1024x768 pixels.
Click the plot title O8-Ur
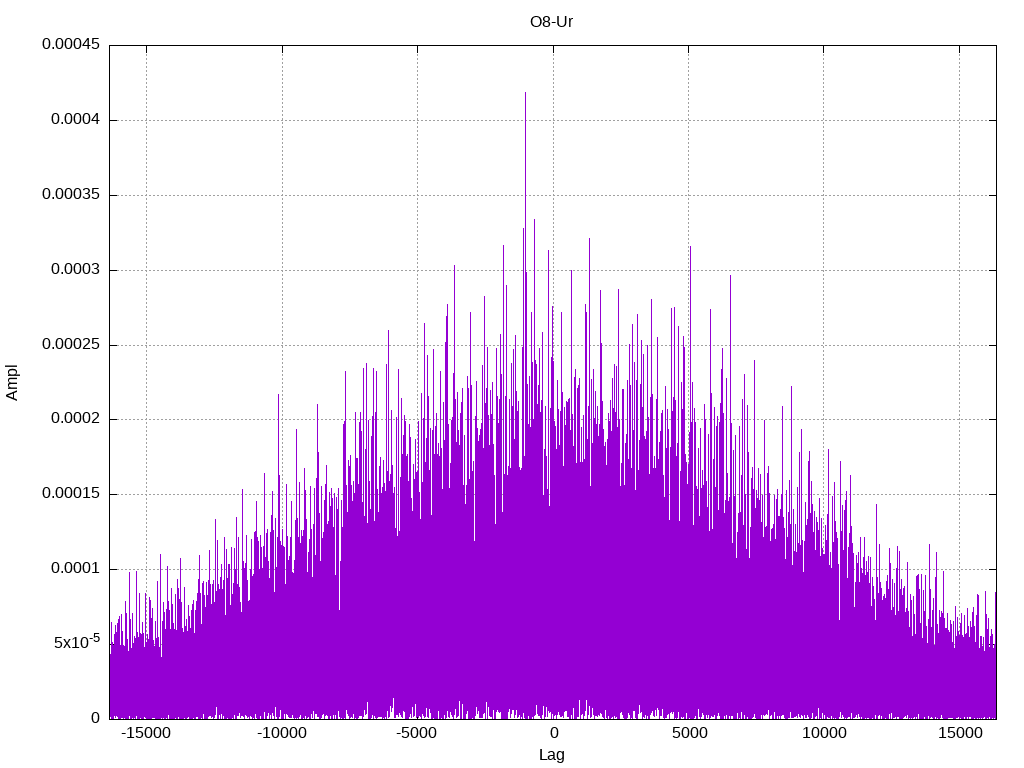pyautogui.click(x=551, y=22)
